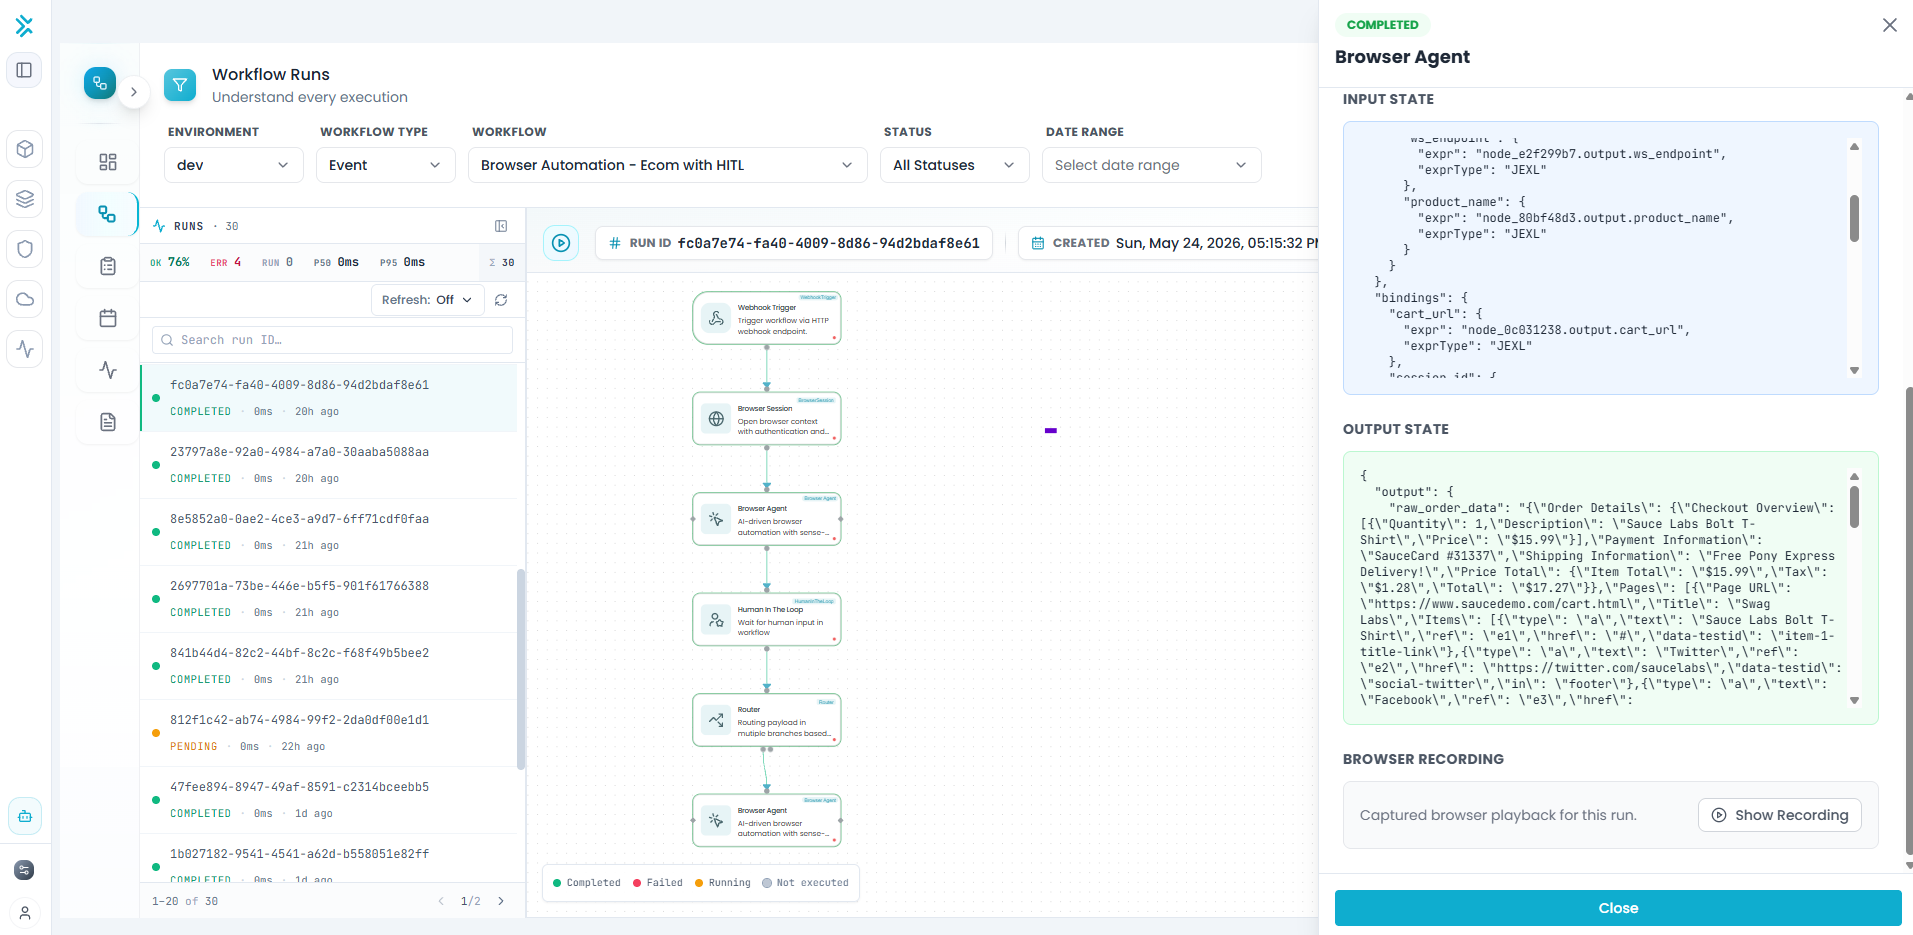Screen dimensions: 1913x935
Task: Select the Human In The Loop node
Action: coord(767,620)
